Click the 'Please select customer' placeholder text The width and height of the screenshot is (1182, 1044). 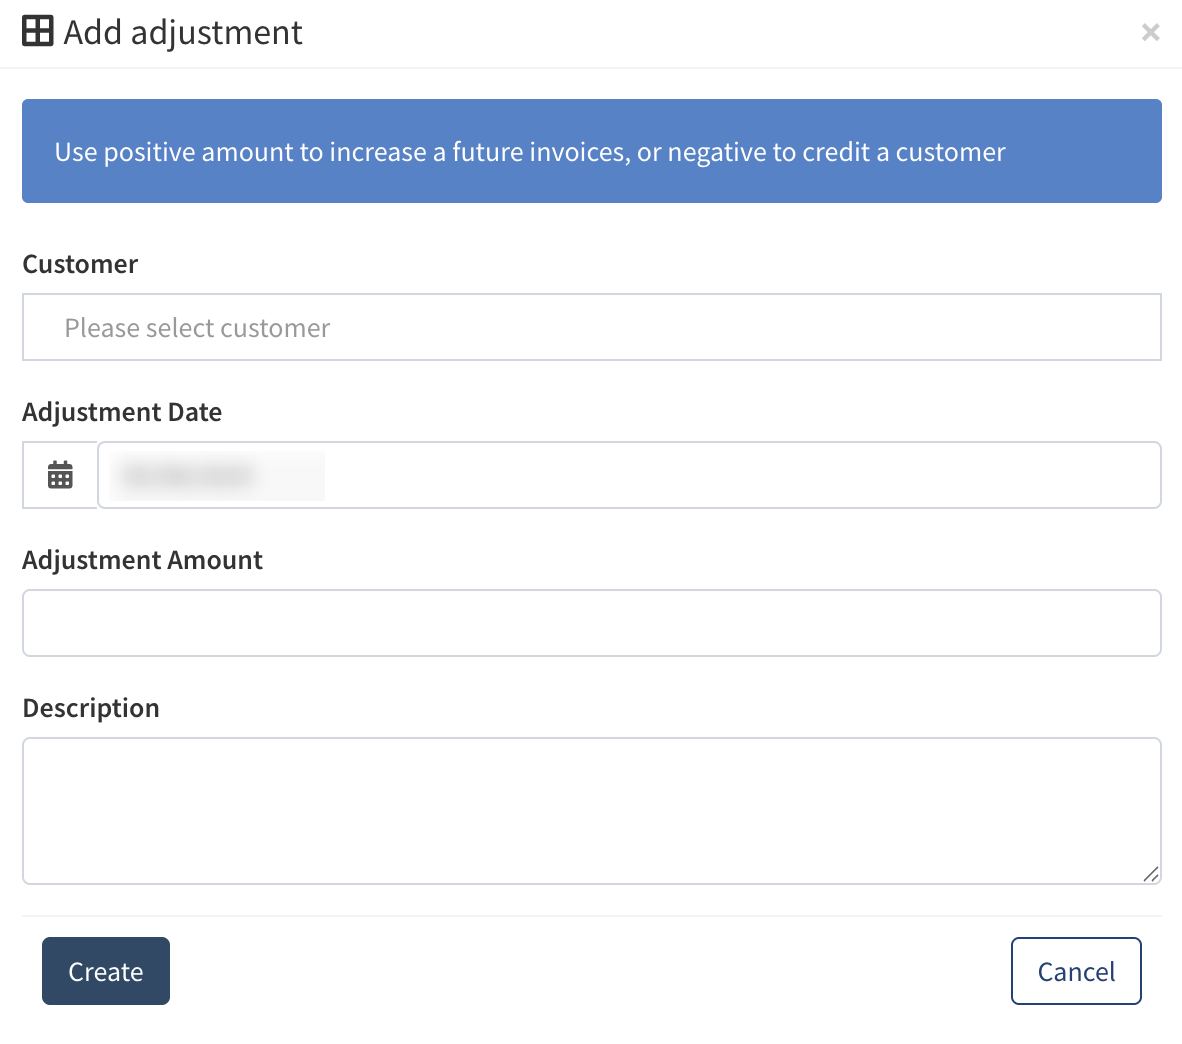(x=197, y=328)
